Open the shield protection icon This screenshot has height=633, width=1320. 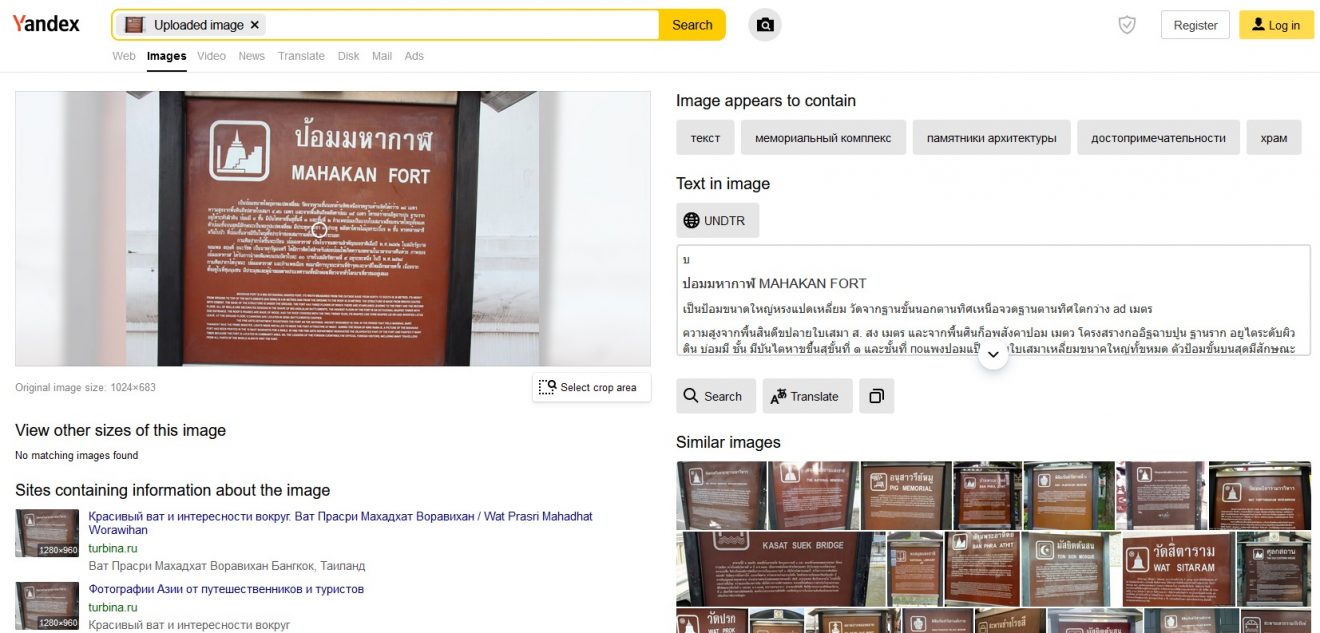[x=1127, y=25]
